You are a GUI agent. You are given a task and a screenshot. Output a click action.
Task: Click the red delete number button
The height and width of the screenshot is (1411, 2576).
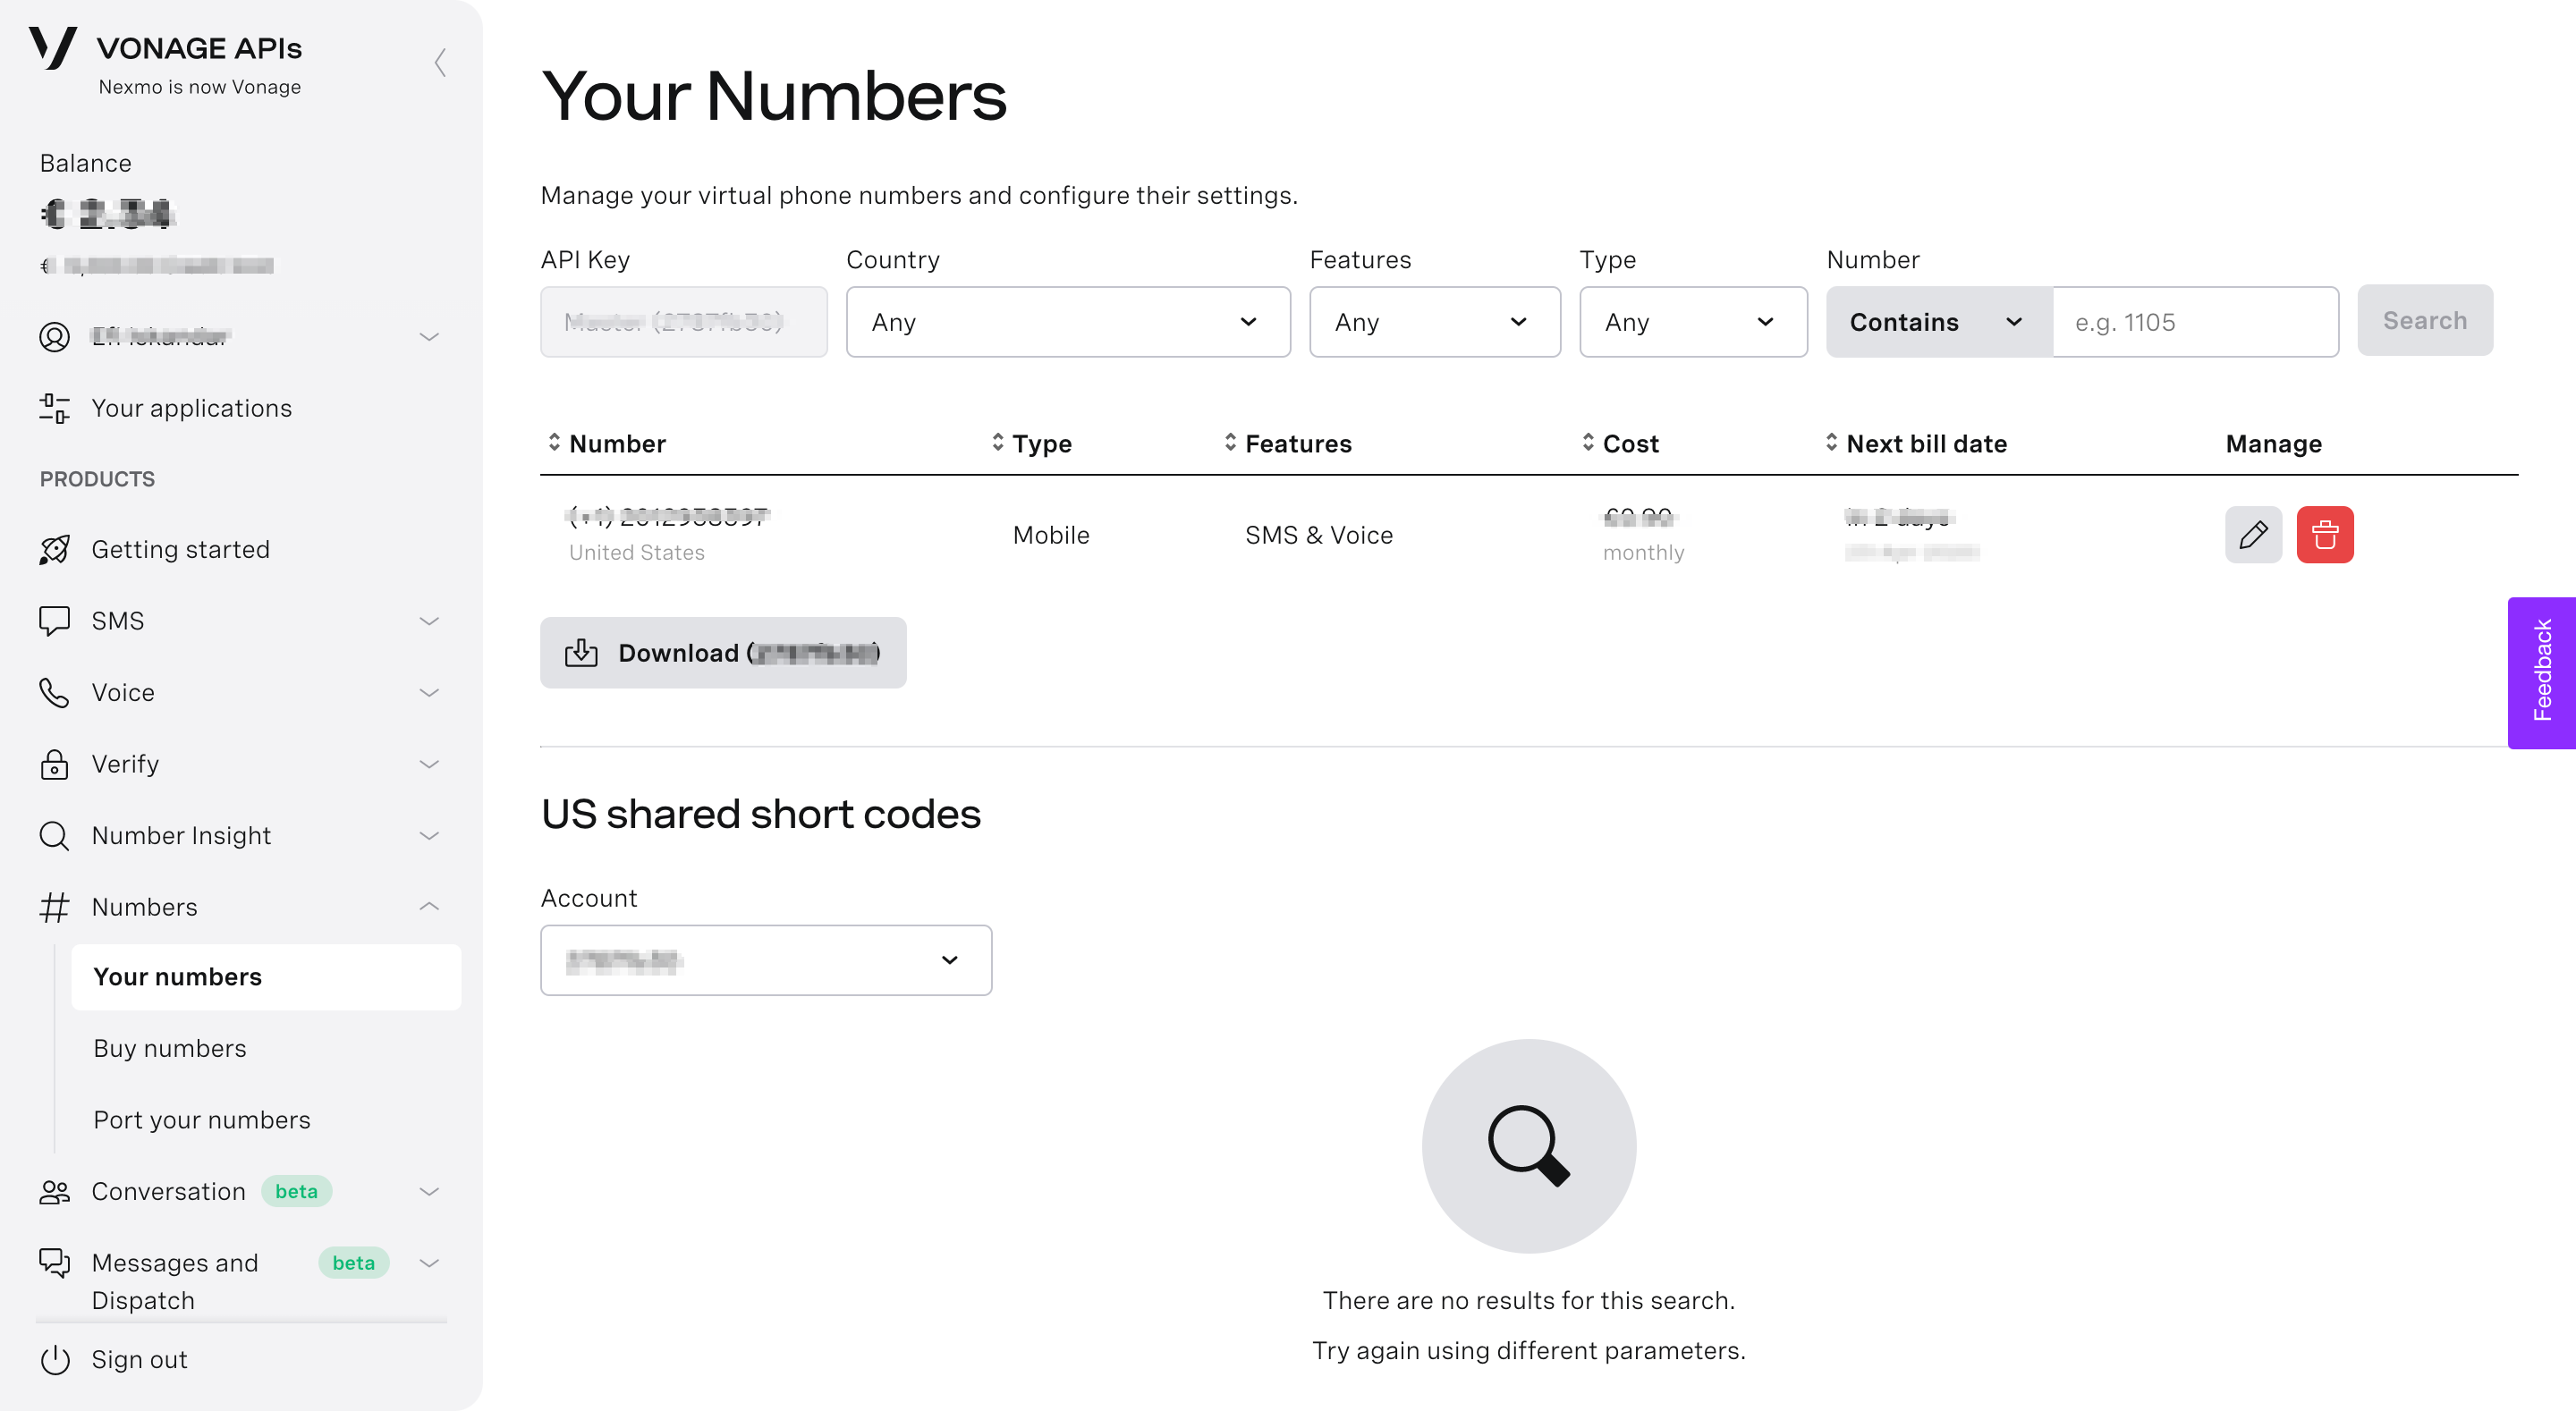click(2324, 534)
